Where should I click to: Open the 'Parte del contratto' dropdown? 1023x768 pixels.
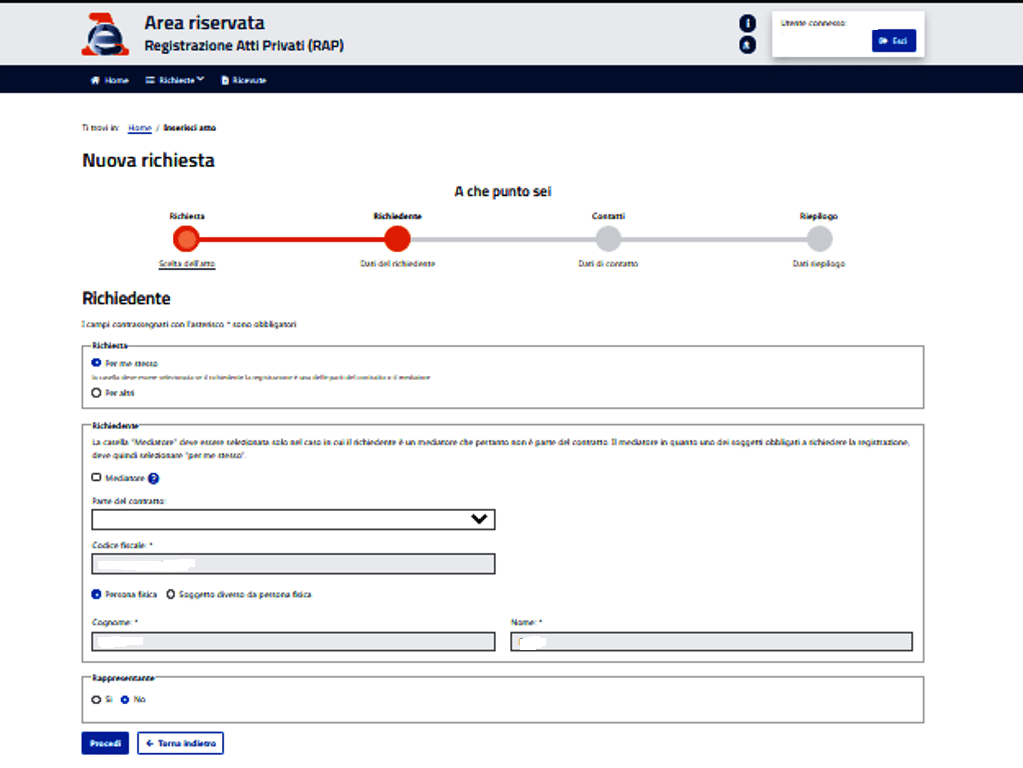pos(293,519)
